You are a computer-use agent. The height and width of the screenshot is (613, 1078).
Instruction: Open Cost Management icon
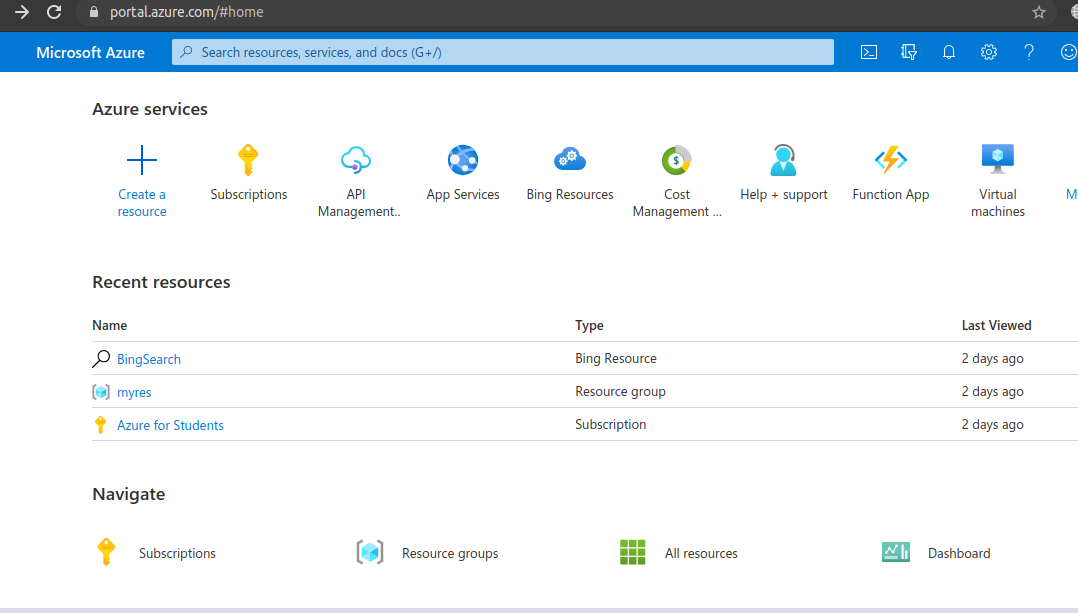676,160
